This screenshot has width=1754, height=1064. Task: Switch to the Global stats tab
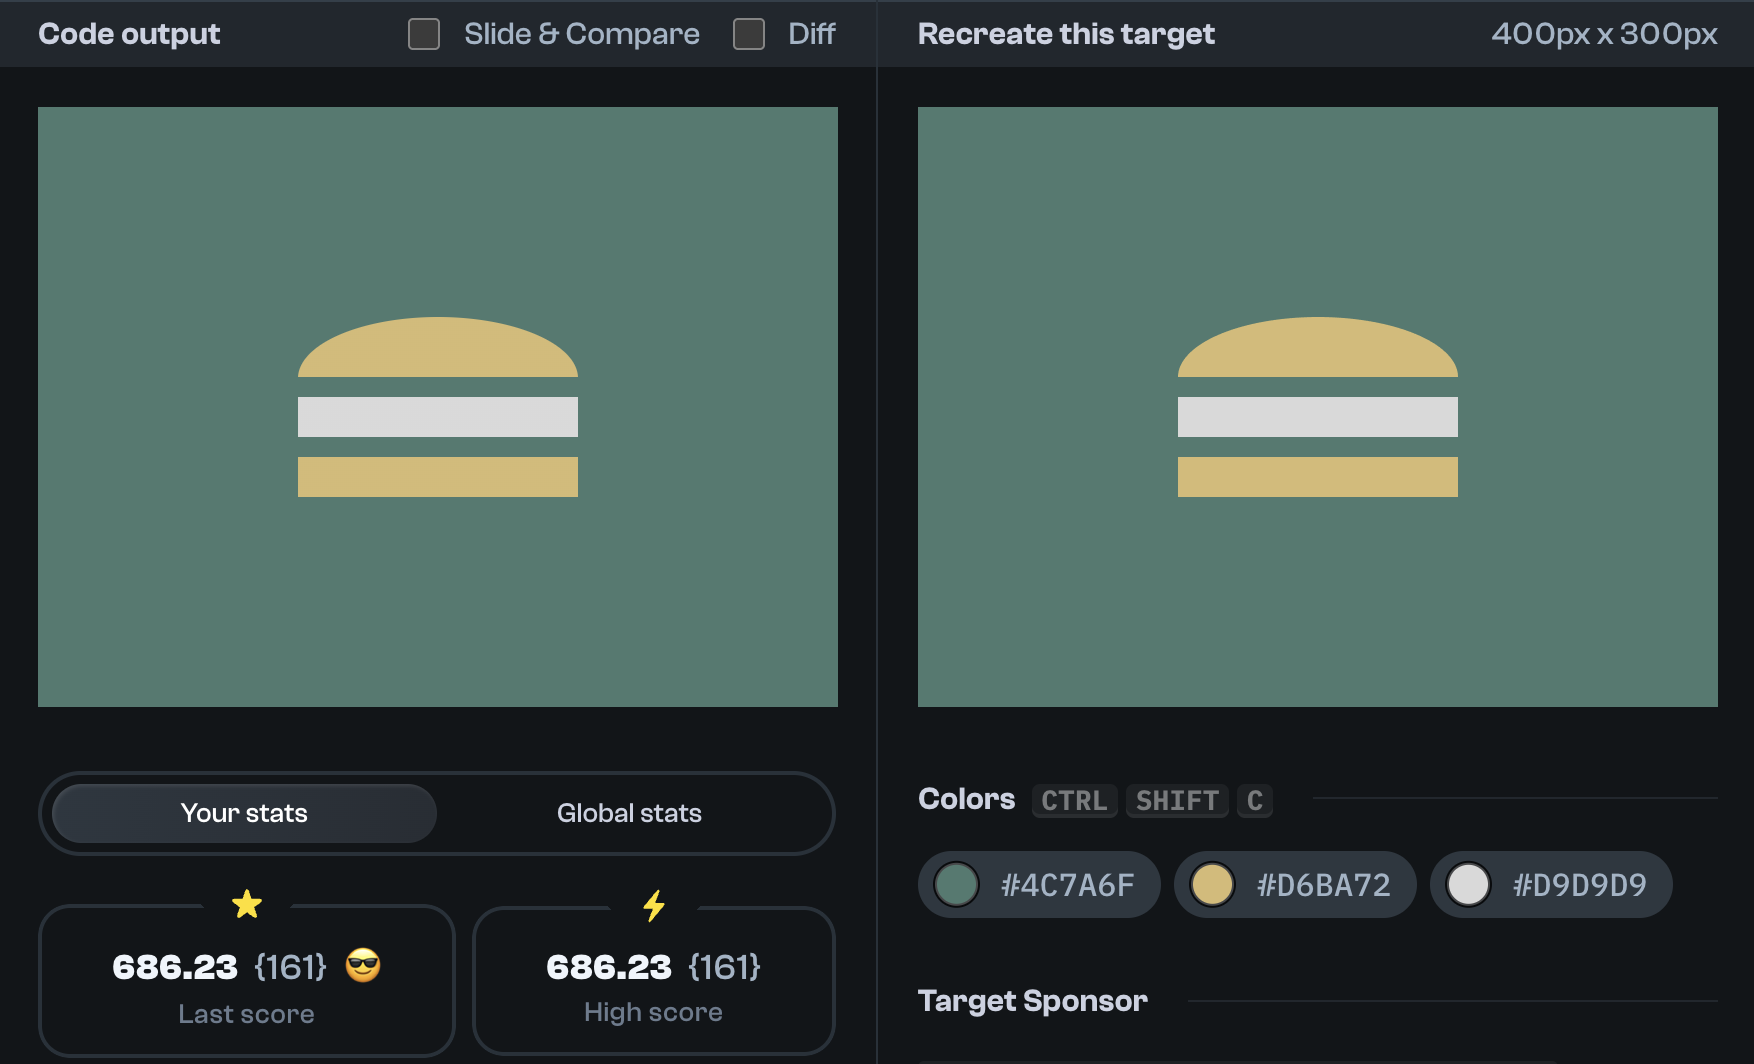click(629, 813)
